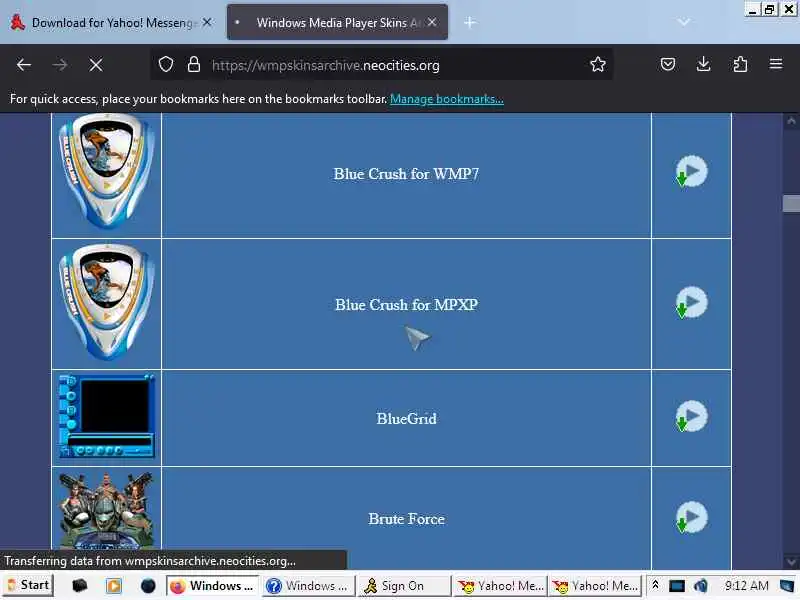Download the Blue Crush for MPXP skin
This screenshot has width=800, height=600.
coord(691,303)
